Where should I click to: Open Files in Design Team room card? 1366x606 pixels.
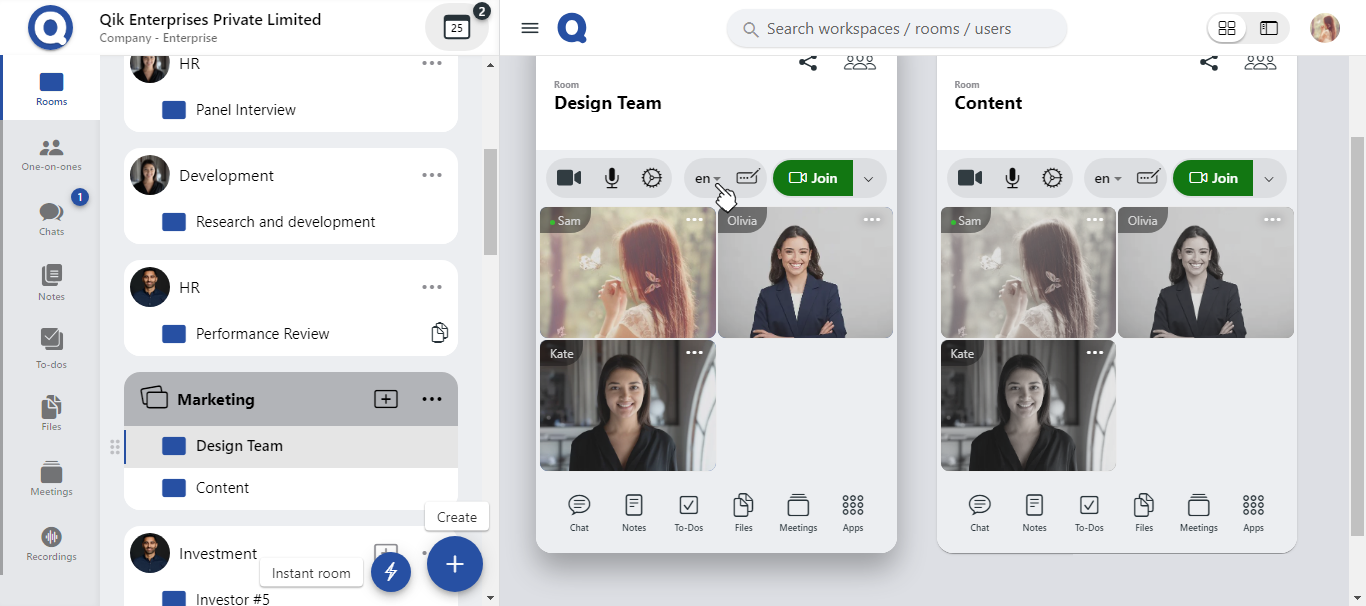pyautogui.click(x=743, y=512)
